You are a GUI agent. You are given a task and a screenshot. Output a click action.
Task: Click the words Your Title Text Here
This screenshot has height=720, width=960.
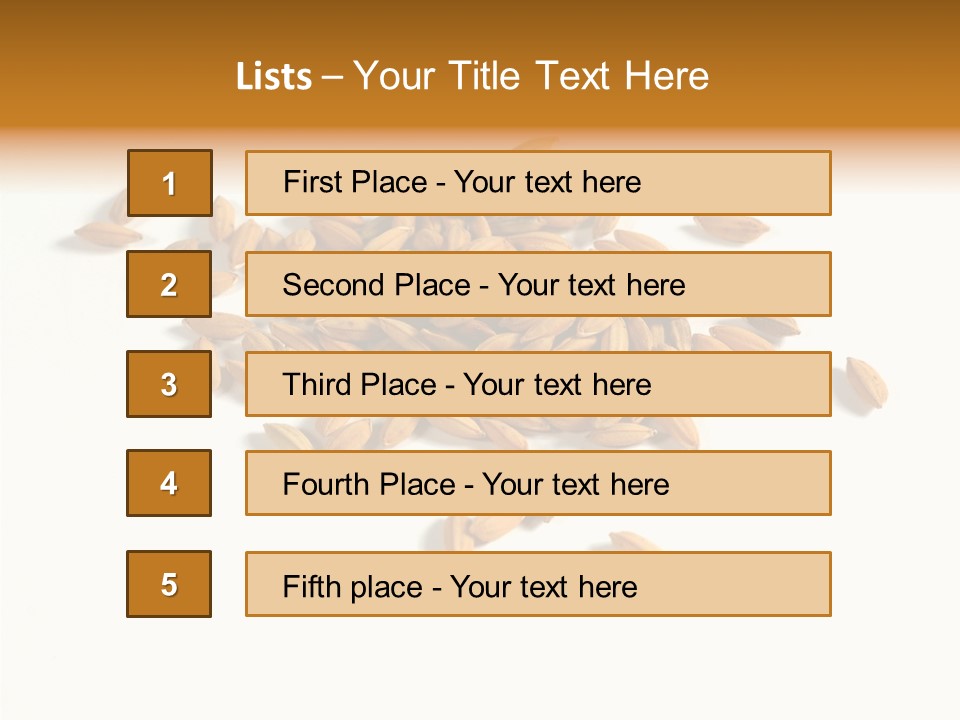(531, 76)
